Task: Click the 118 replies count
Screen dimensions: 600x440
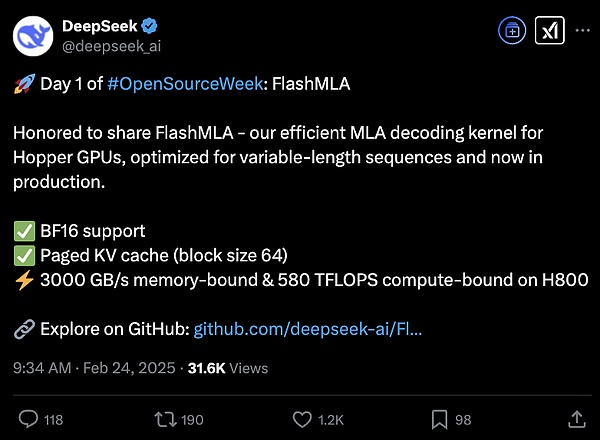Action: 53,418
